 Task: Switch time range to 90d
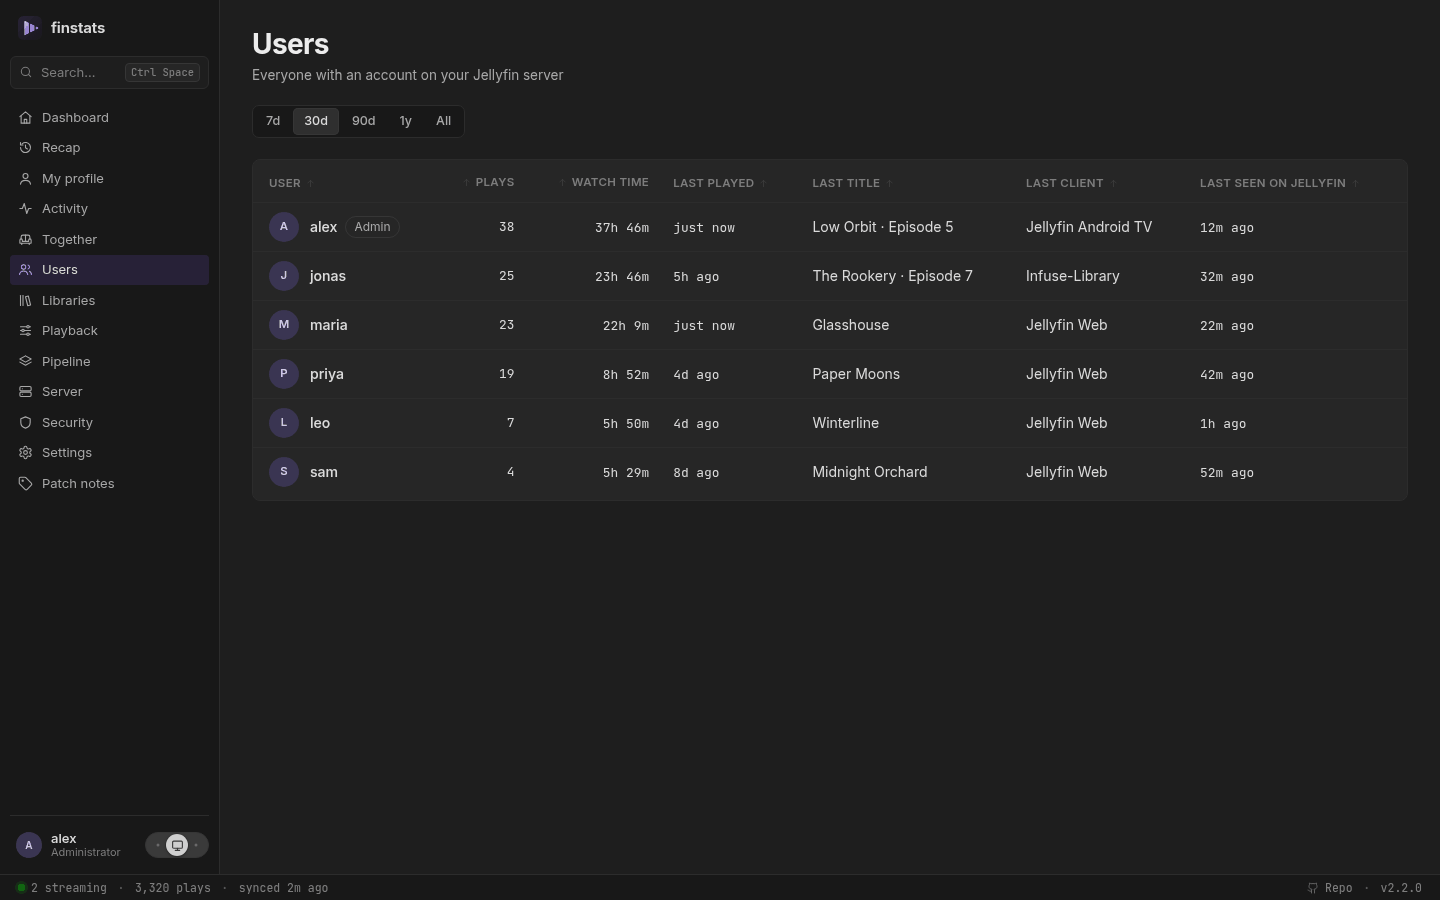(x=364, y=121)
